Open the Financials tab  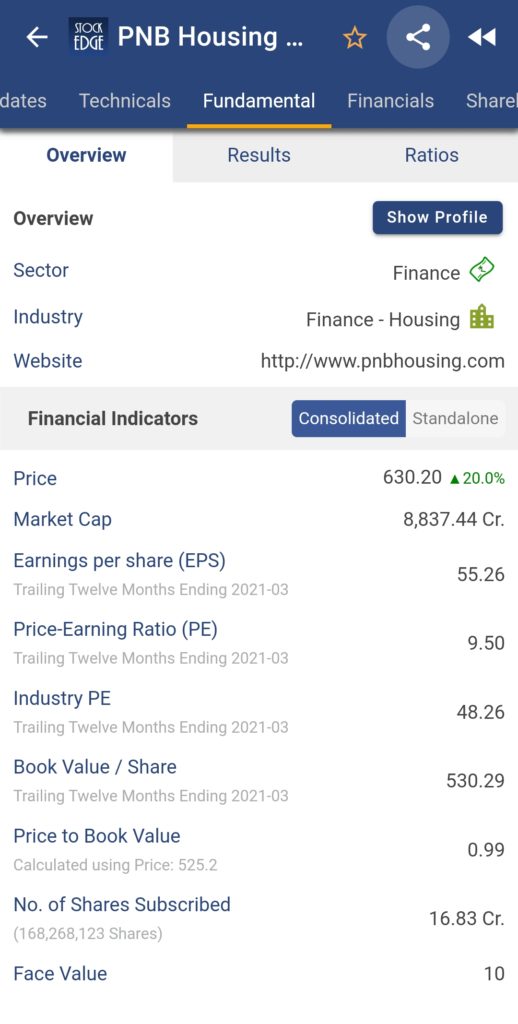click(391, 101)
